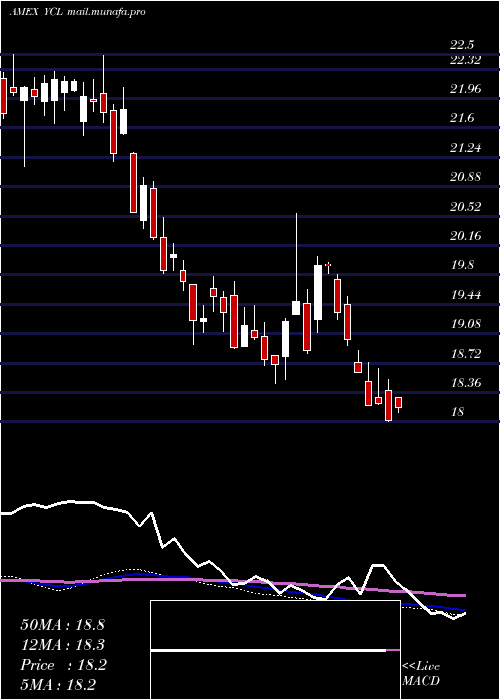The image size is (500, 700).
Task: Click the '5MA : 18.2' readout
Action: [x=58, y=685]
